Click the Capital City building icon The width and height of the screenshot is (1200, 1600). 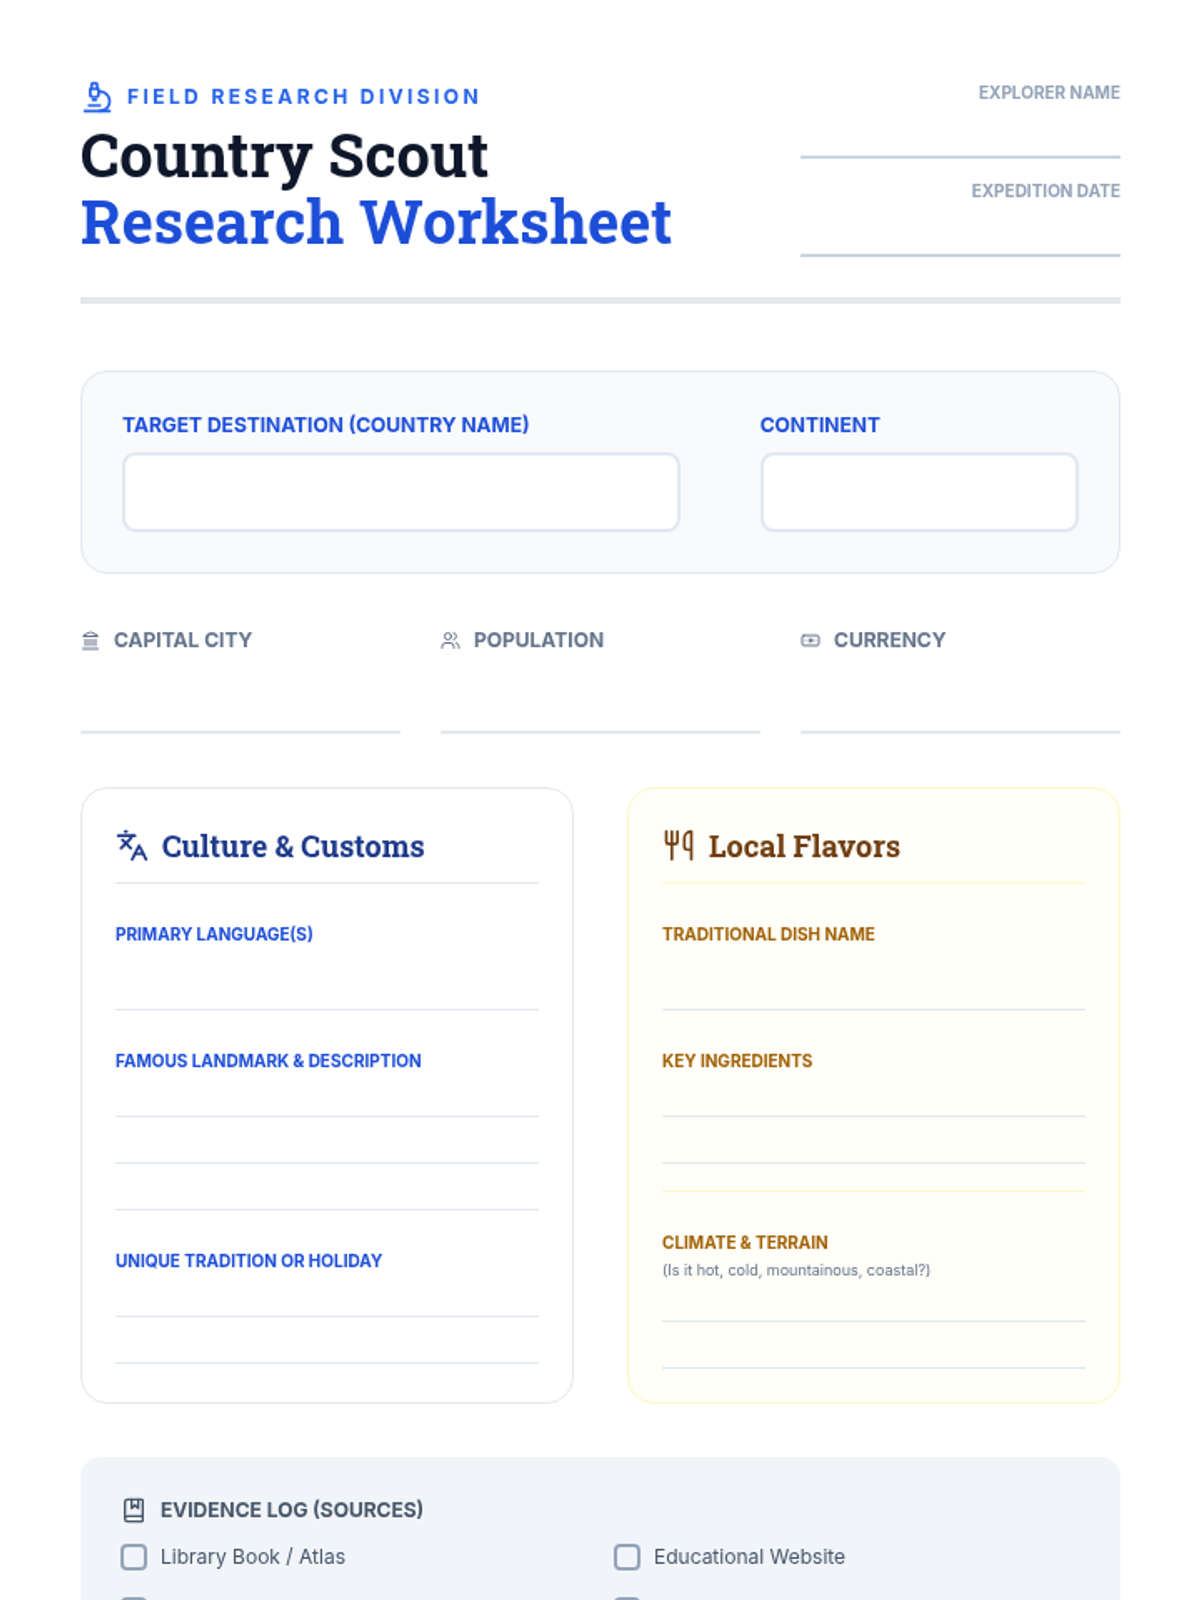coord(90,640)
